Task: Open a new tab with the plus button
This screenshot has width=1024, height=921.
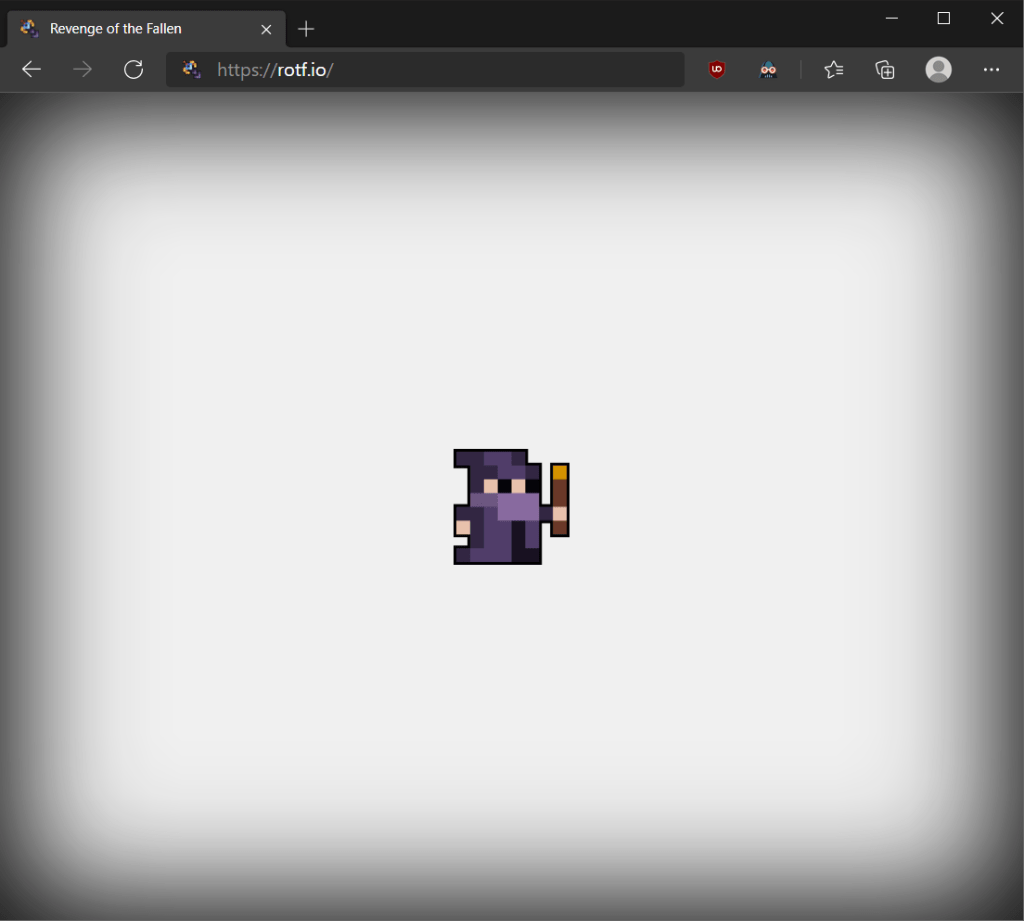Action: [x=306, y=29]
